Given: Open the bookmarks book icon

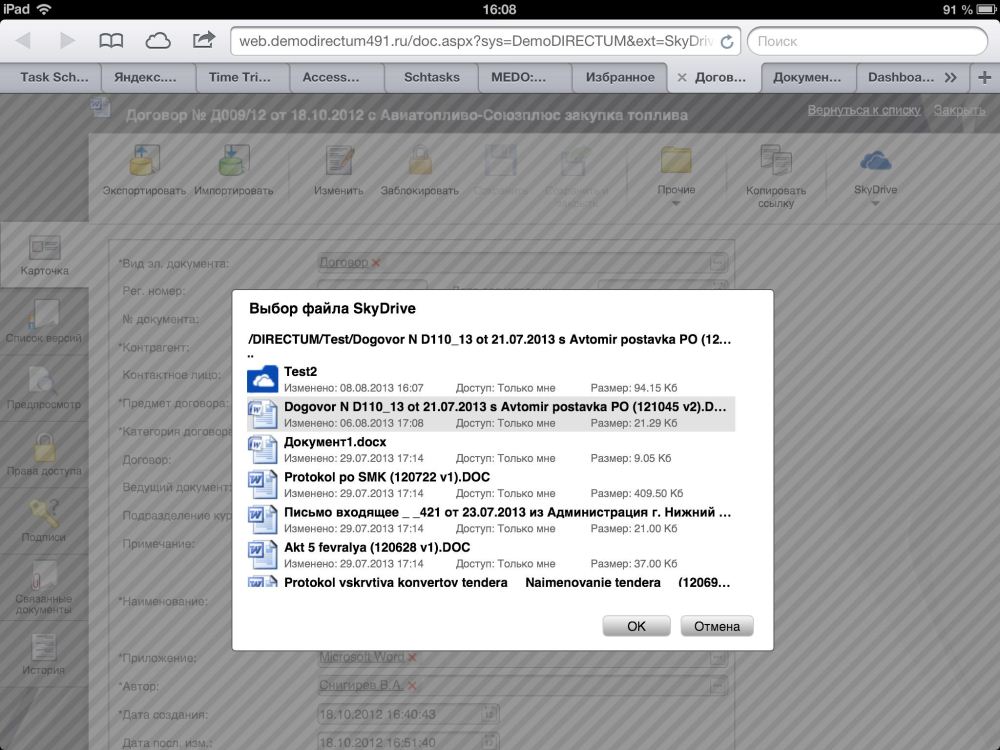Looking at the screenshot, I should click(x=111, y=41).
